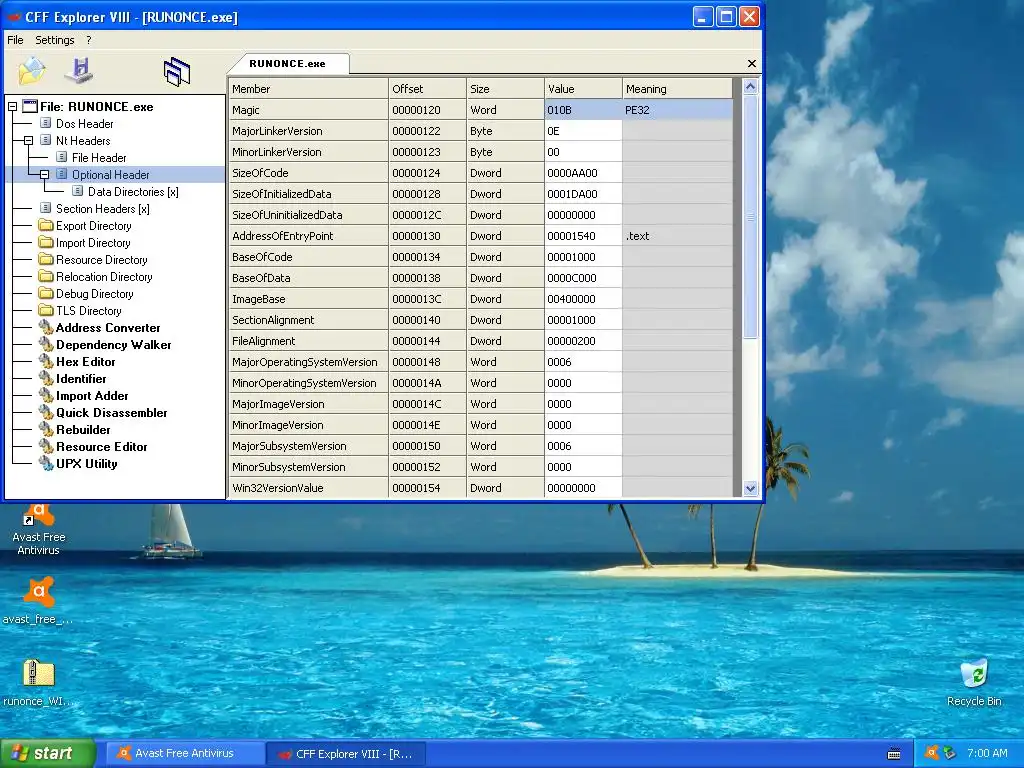This screenshot has width=1024, height=768.
Task: Open the Export Directory folder
Action: coord(93,225)
